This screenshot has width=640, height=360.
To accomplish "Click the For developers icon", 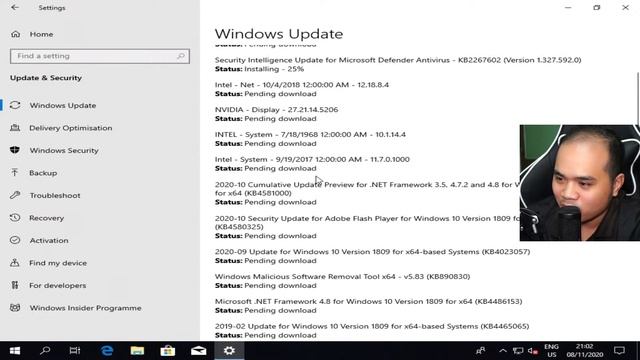I will pyautogui.click(x=15, y=285).
